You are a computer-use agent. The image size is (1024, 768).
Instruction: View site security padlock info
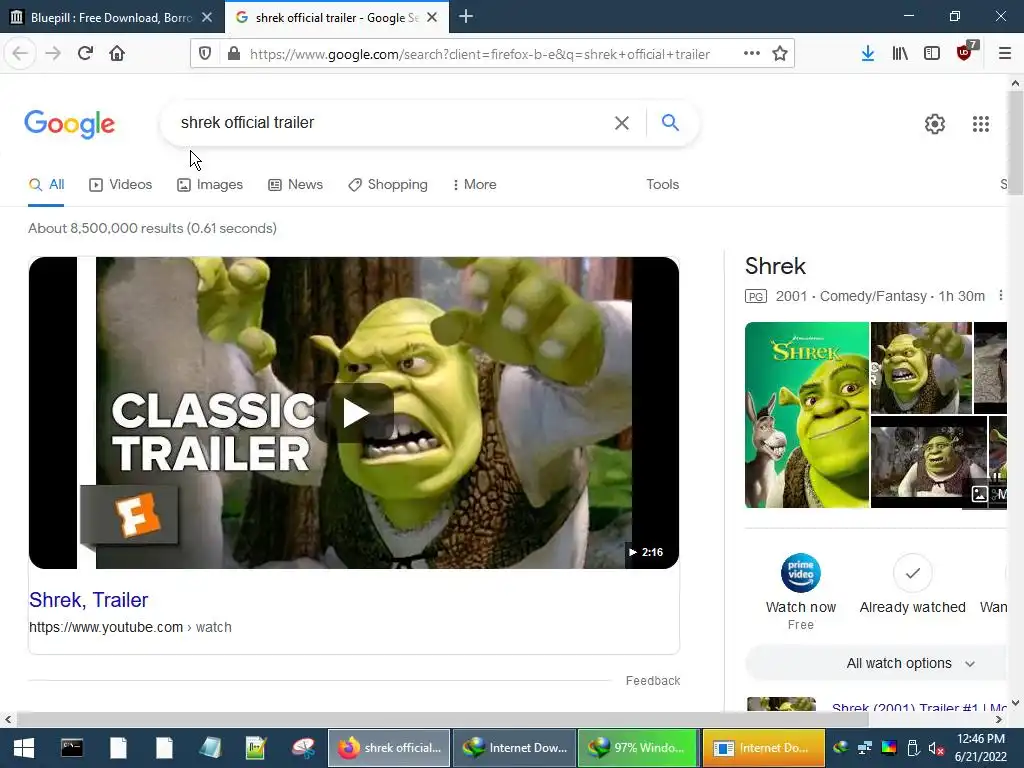tap(234, 54)
